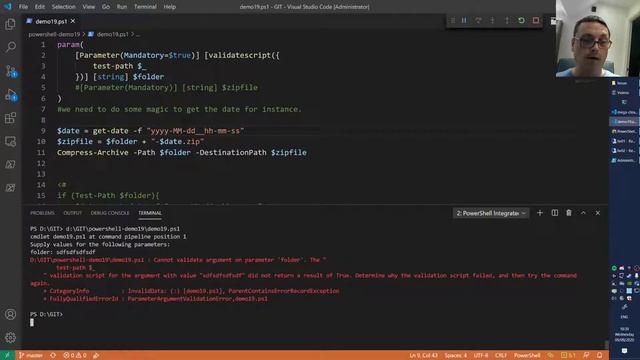This screenshot has width=640, height=360.
Task: Click line number 1 in gutter
Action: tap(43, 44)
